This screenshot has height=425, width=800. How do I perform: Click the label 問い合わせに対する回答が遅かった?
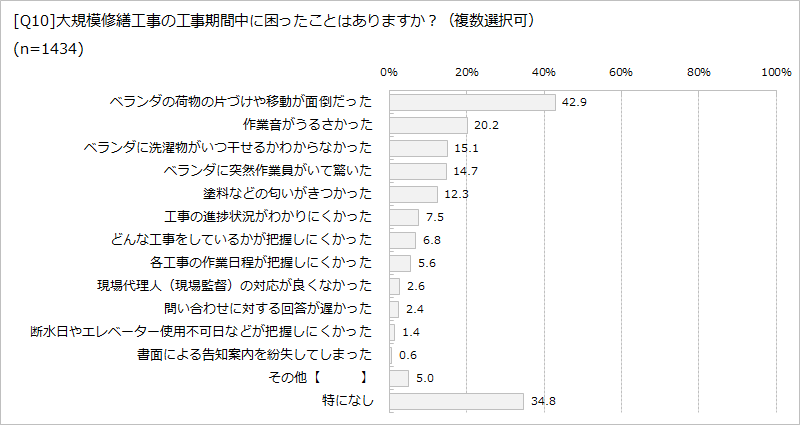(x=268, y=309)
